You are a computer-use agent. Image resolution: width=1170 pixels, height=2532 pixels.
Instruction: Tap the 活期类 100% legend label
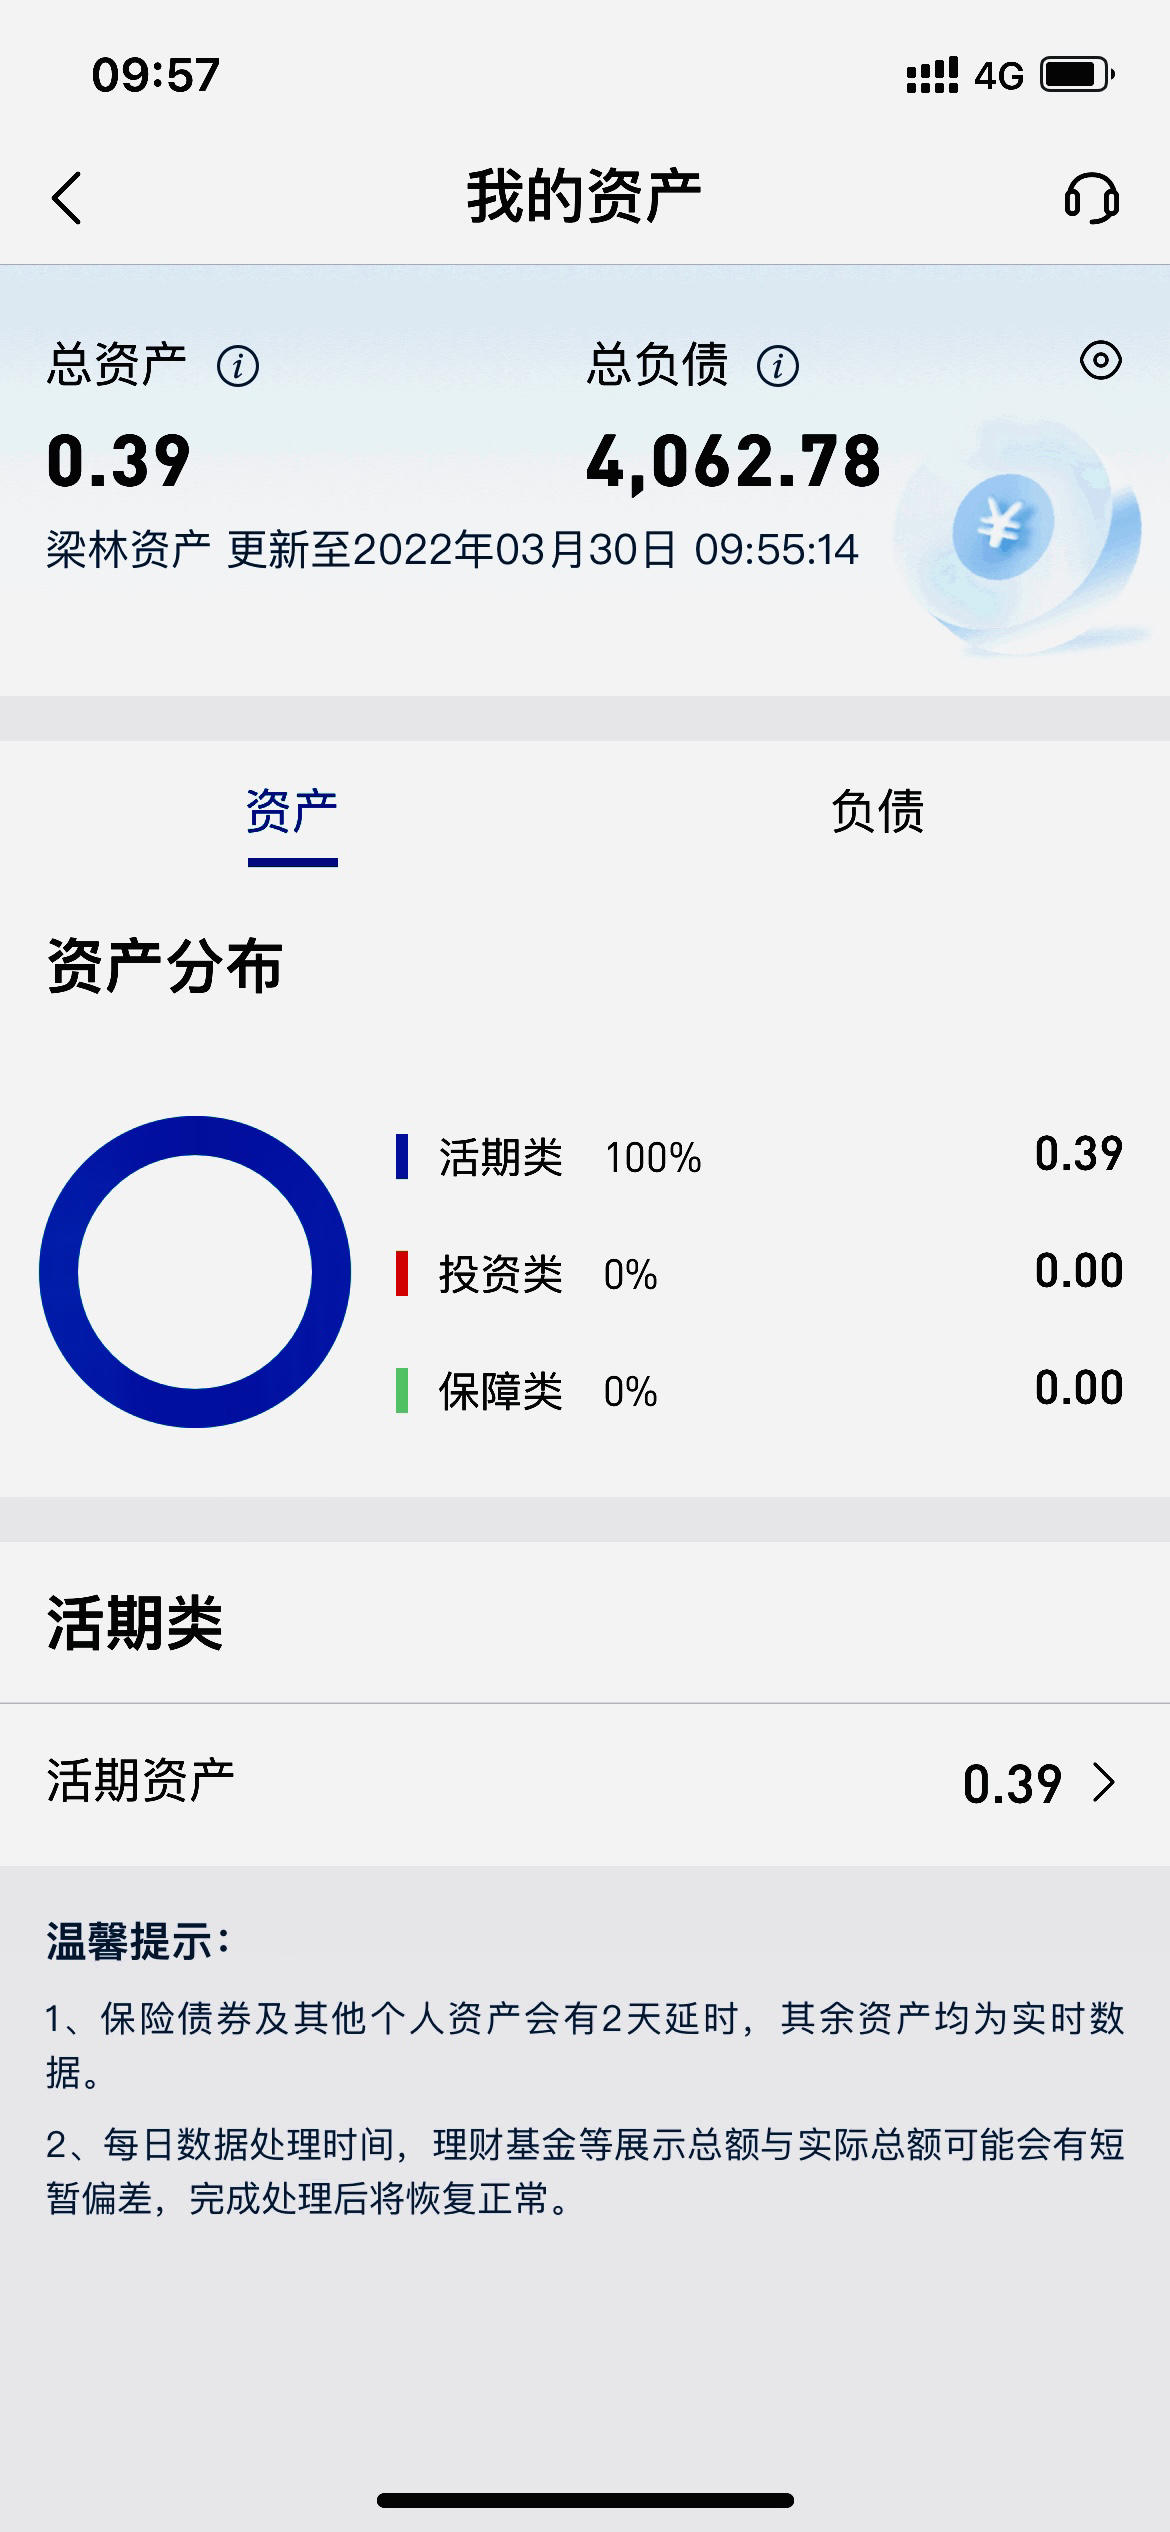tap(570, 1157)
